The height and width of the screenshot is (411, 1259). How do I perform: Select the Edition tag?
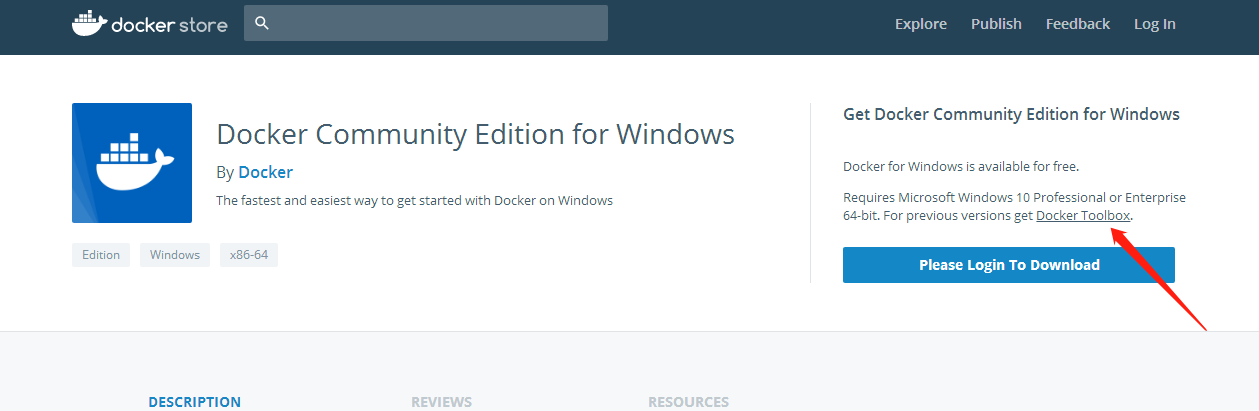click(101, 255)
